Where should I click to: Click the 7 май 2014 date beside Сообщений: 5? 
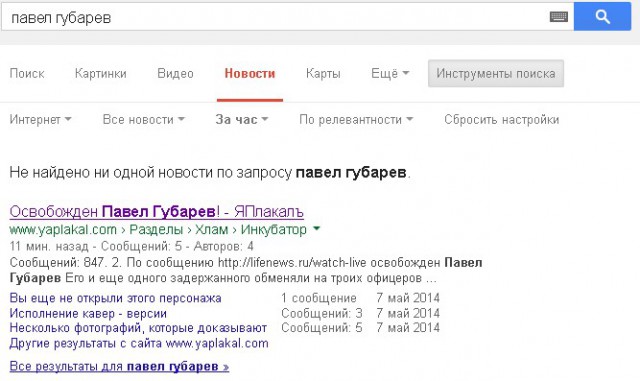point(408,328)
